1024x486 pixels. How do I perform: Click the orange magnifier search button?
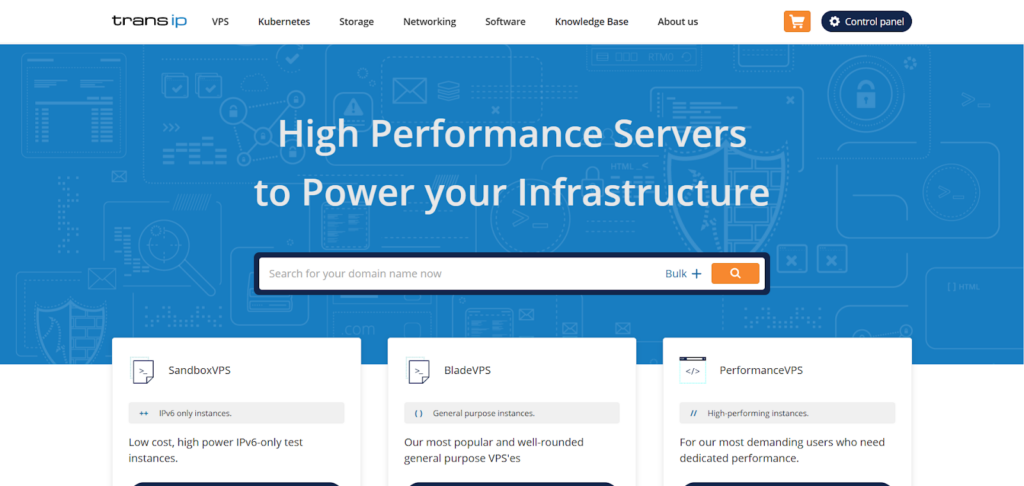735,273
